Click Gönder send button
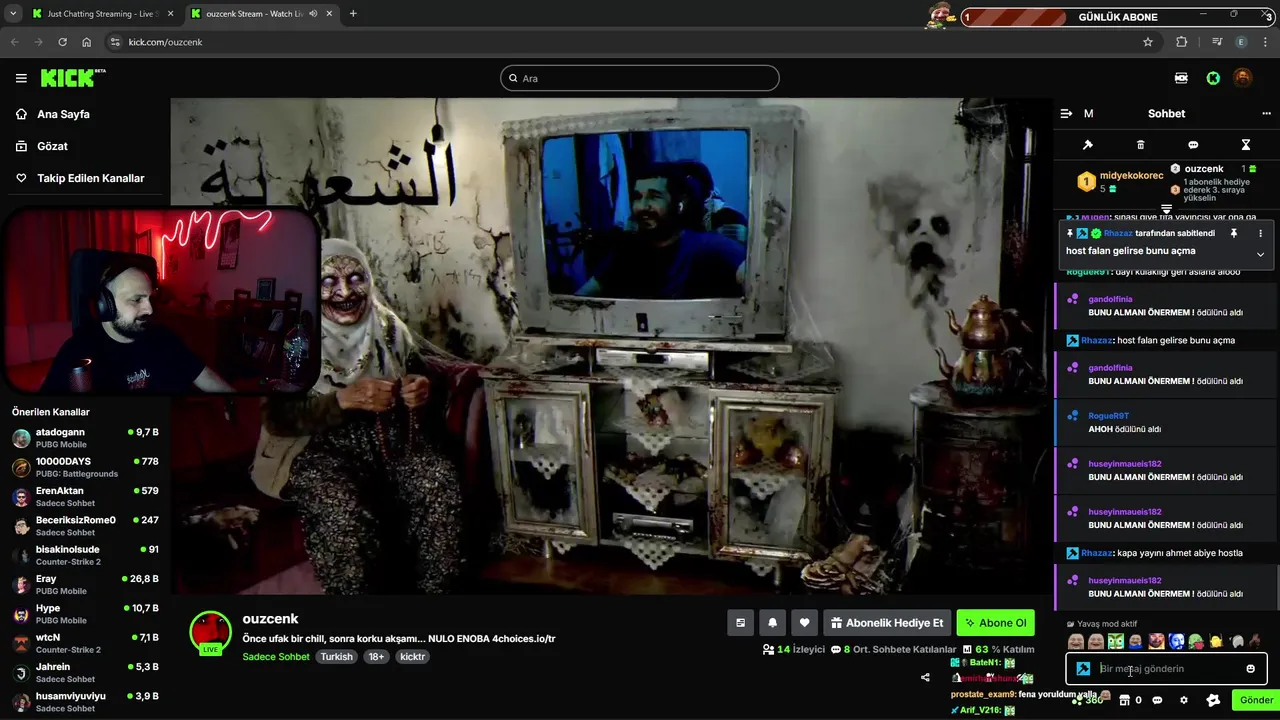This screenshot has width=1280, height=720. (x=1256, y=700)
